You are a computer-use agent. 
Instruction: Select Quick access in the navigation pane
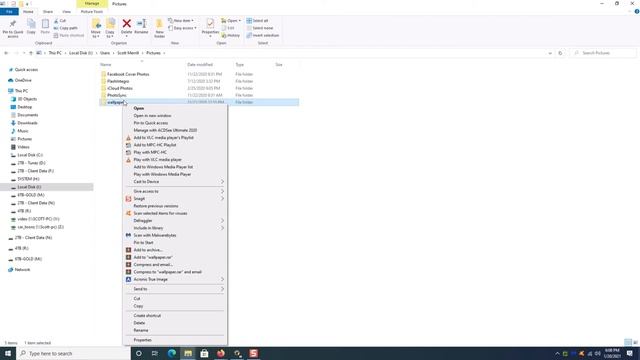[26, 70]
